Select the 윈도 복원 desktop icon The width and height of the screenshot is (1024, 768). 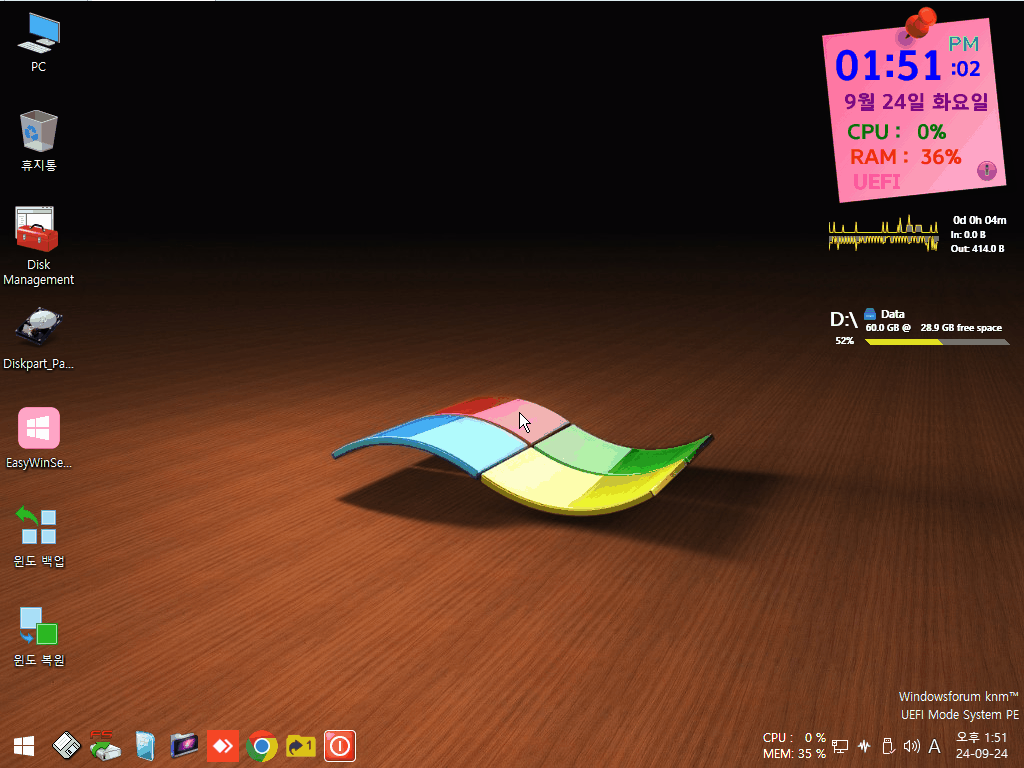coord(39,636)
